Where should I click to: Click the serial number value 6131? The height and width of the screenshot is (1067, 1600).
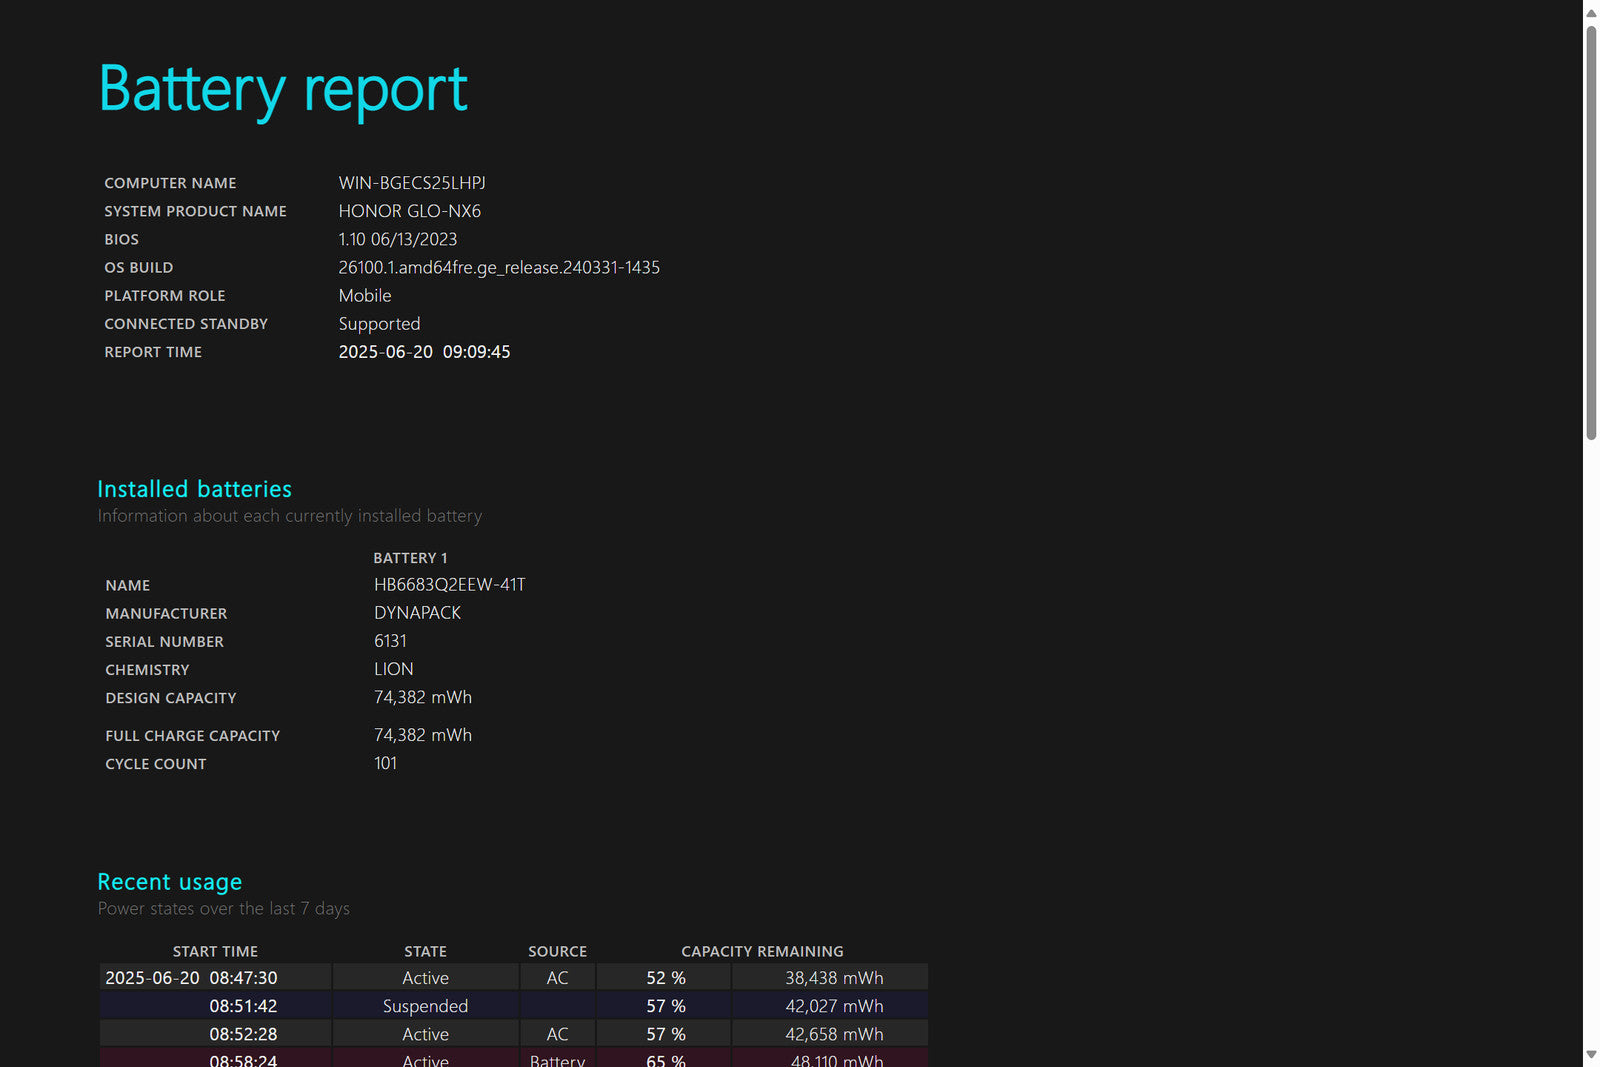click(x=390, y=641)
